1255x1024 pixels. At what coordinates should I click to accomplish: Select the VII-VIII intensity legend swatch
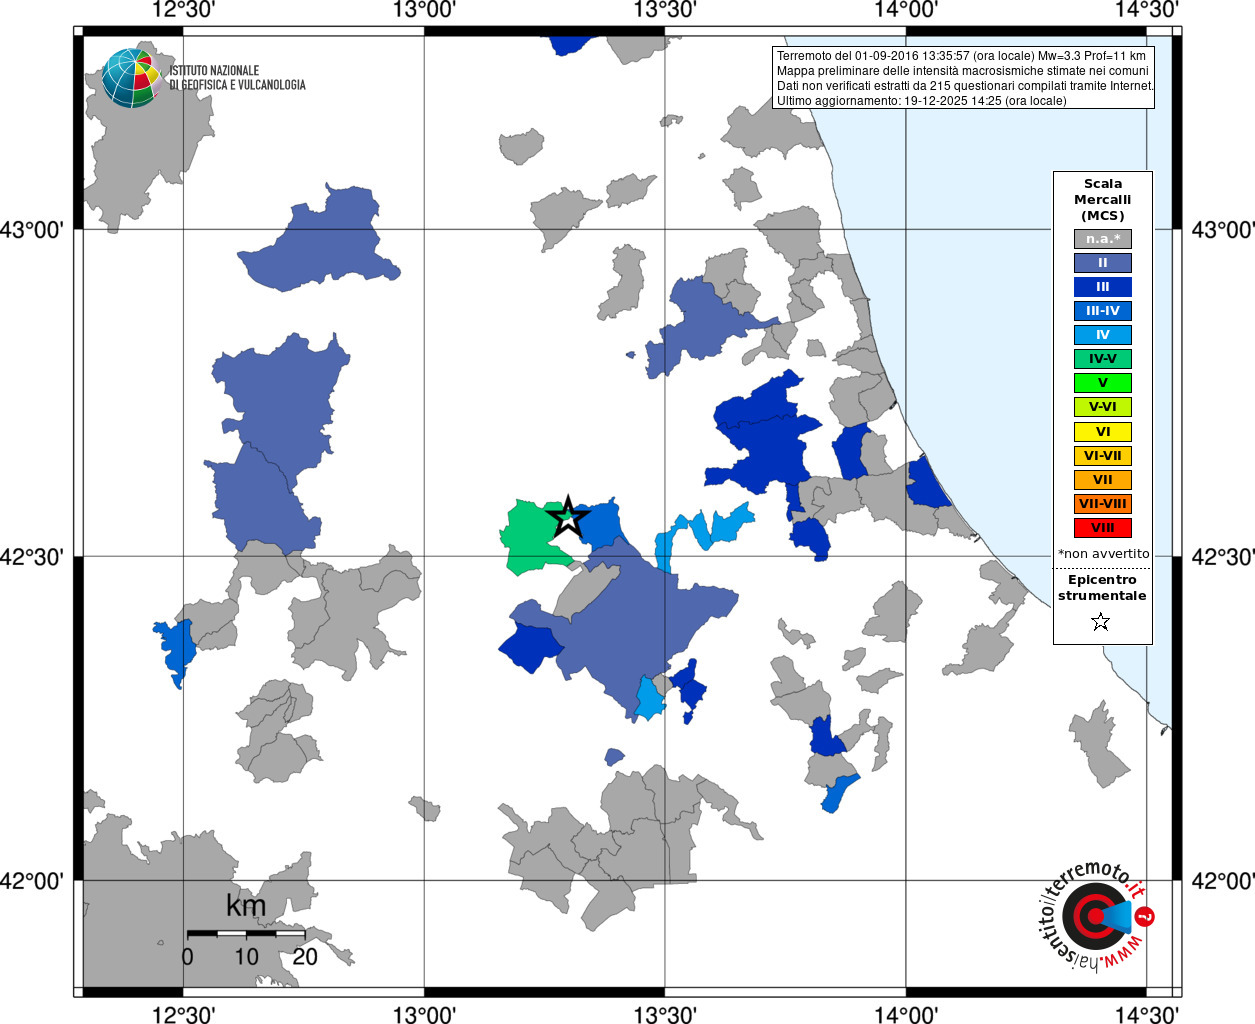click(x=1103, y=504)
